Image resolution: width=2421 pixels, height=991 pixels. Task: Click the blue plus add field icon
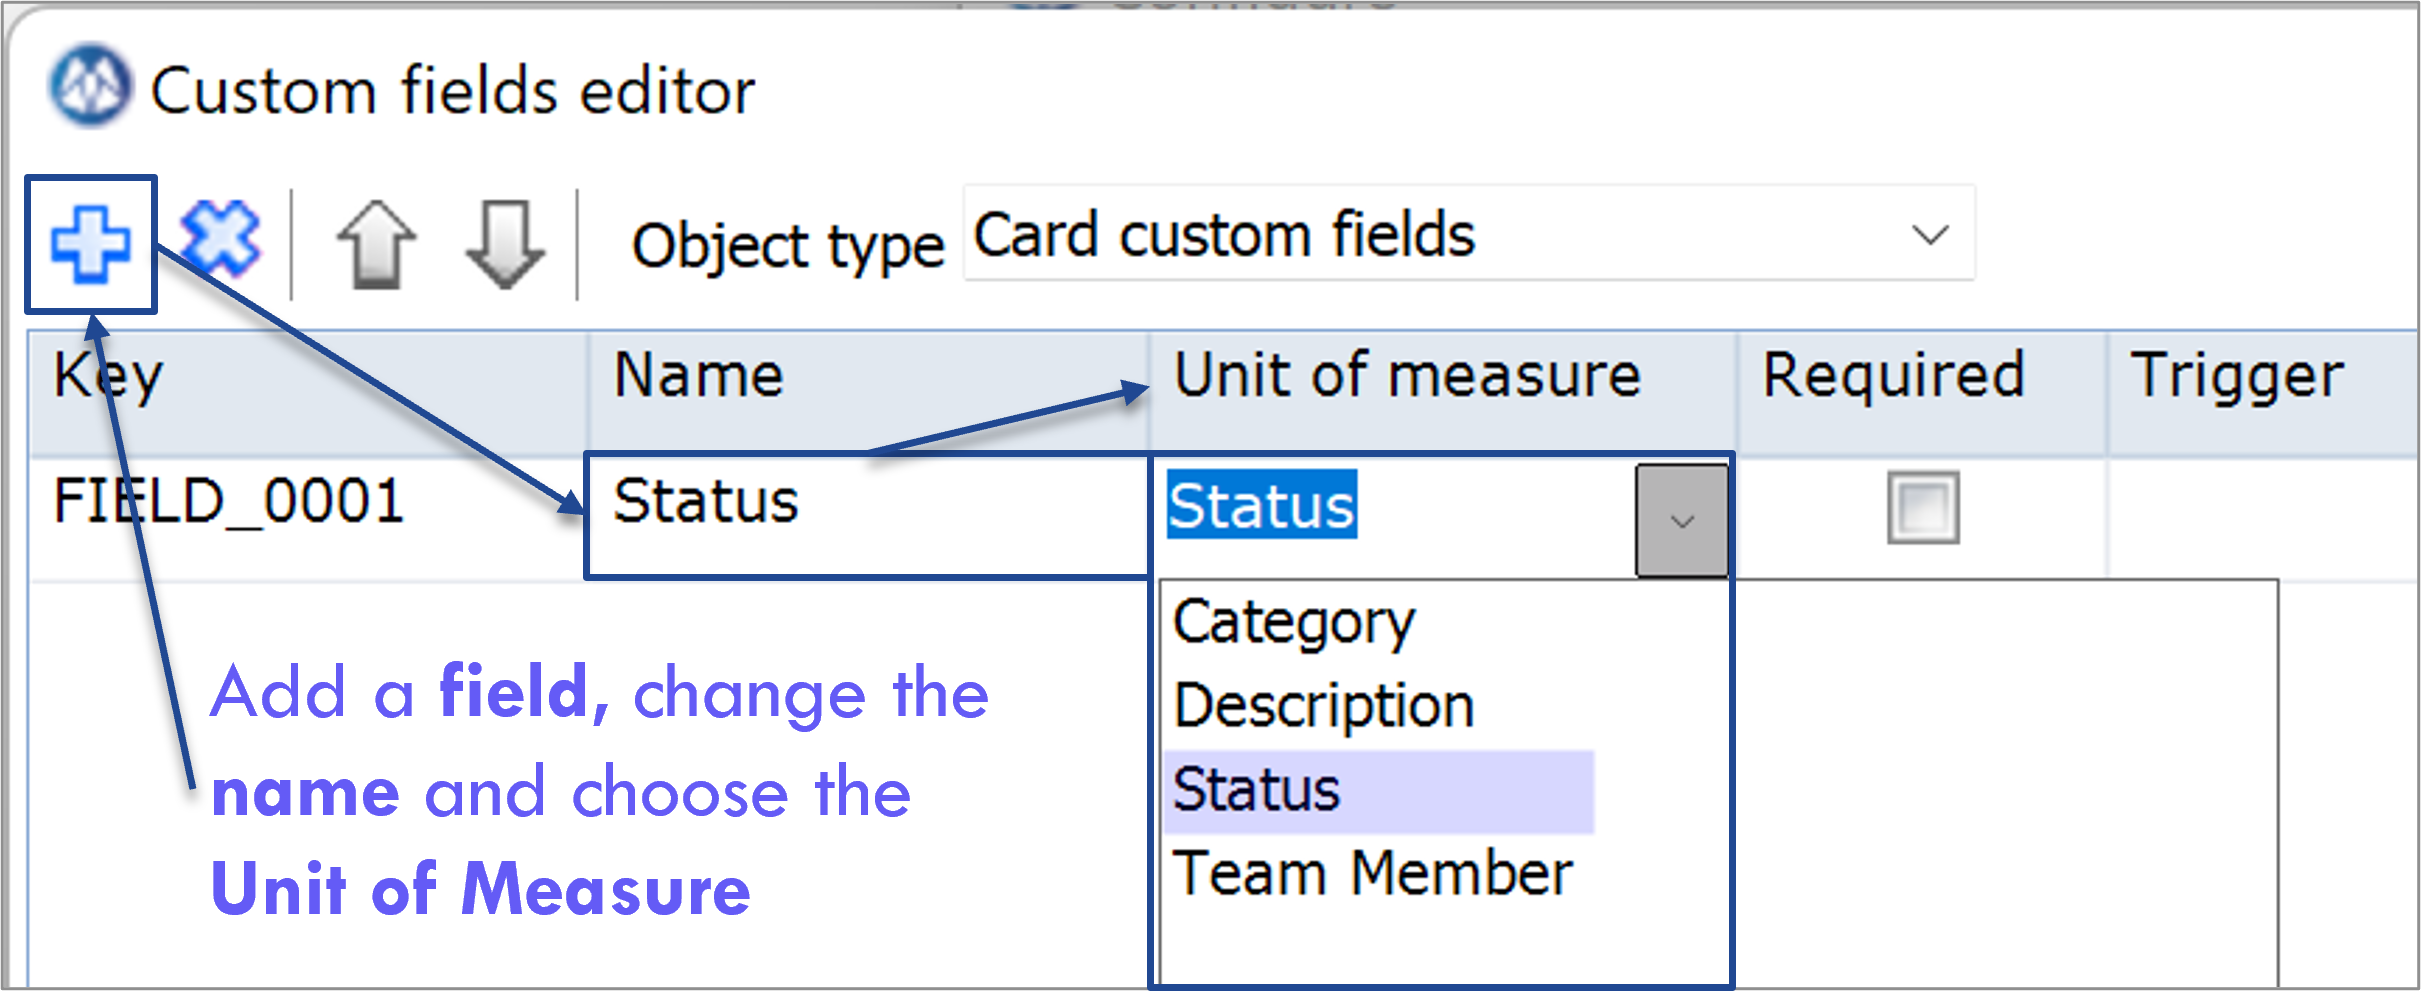click(x=91, y=244)
